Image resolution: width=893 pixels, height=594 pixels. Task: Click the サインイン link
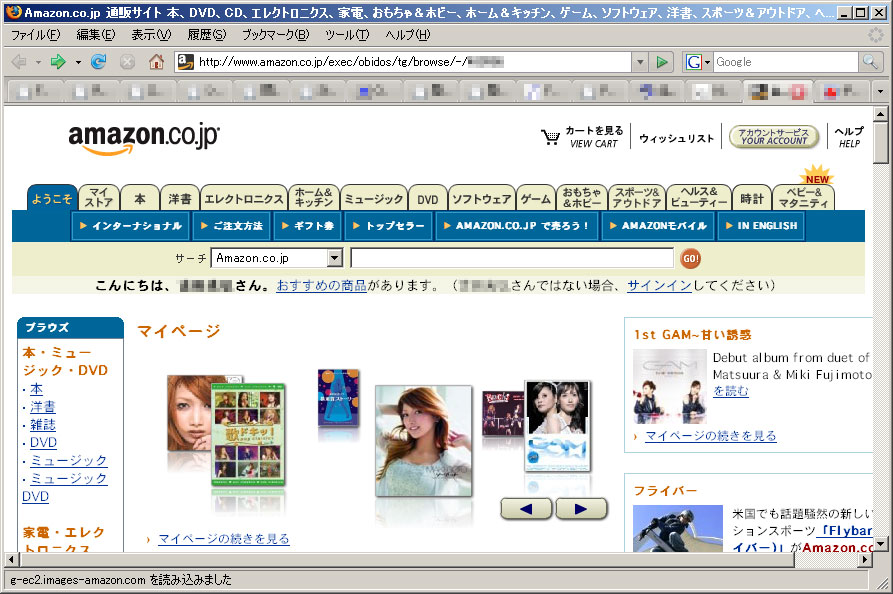coord(659,285)
